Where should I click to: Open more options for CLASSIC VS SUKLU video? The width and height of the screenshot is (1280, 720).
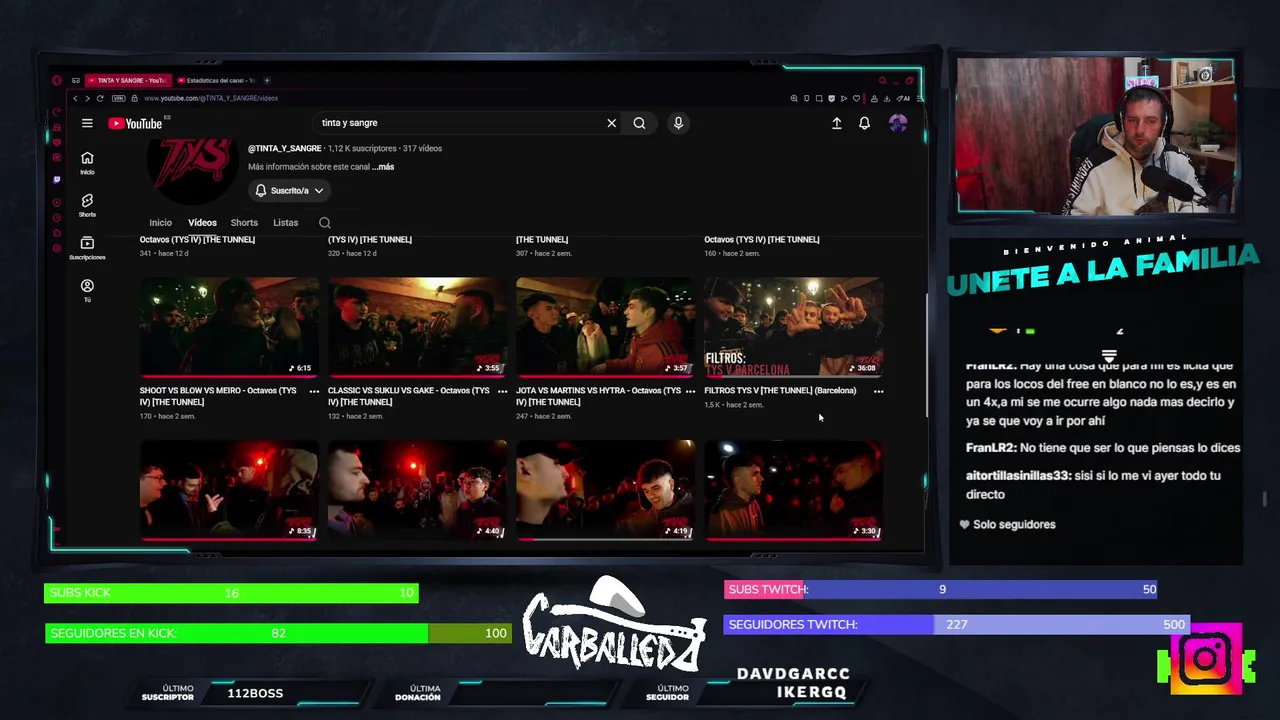502,391
